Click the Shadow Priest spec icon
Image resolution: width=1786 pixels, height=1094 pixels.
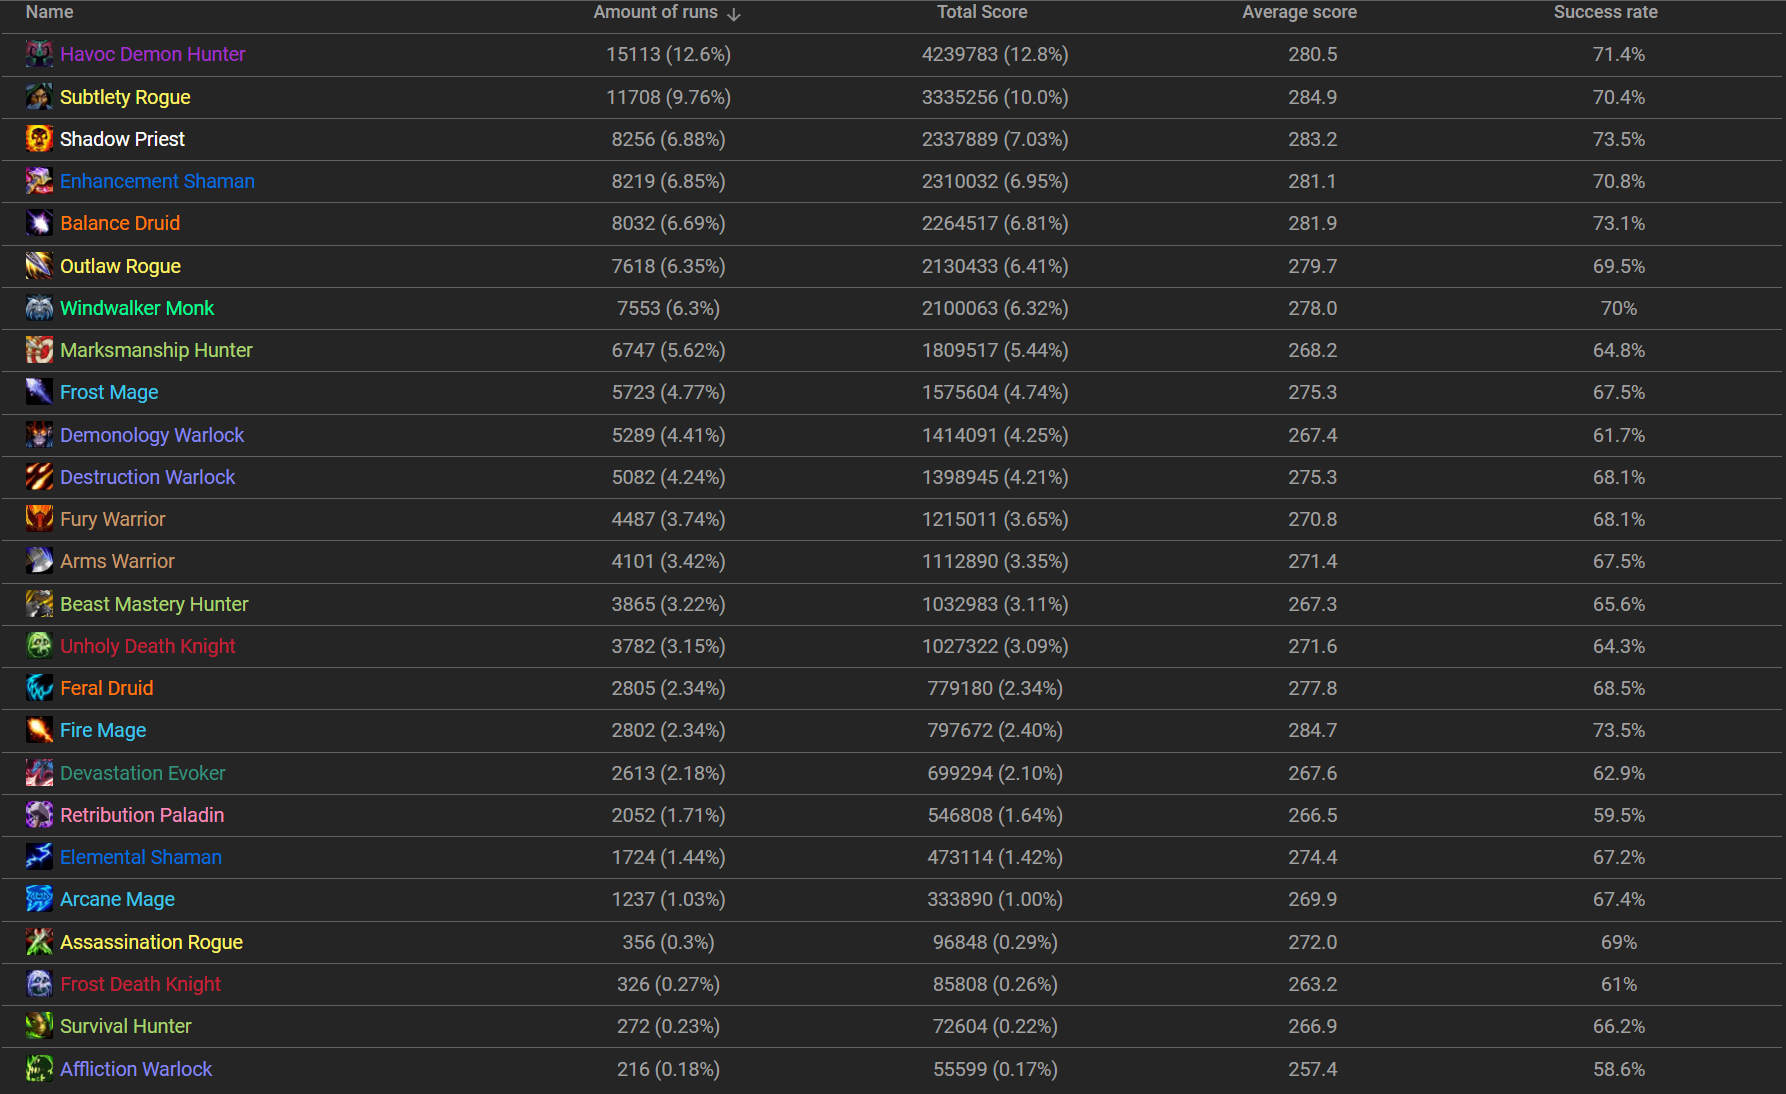[39, 139]
